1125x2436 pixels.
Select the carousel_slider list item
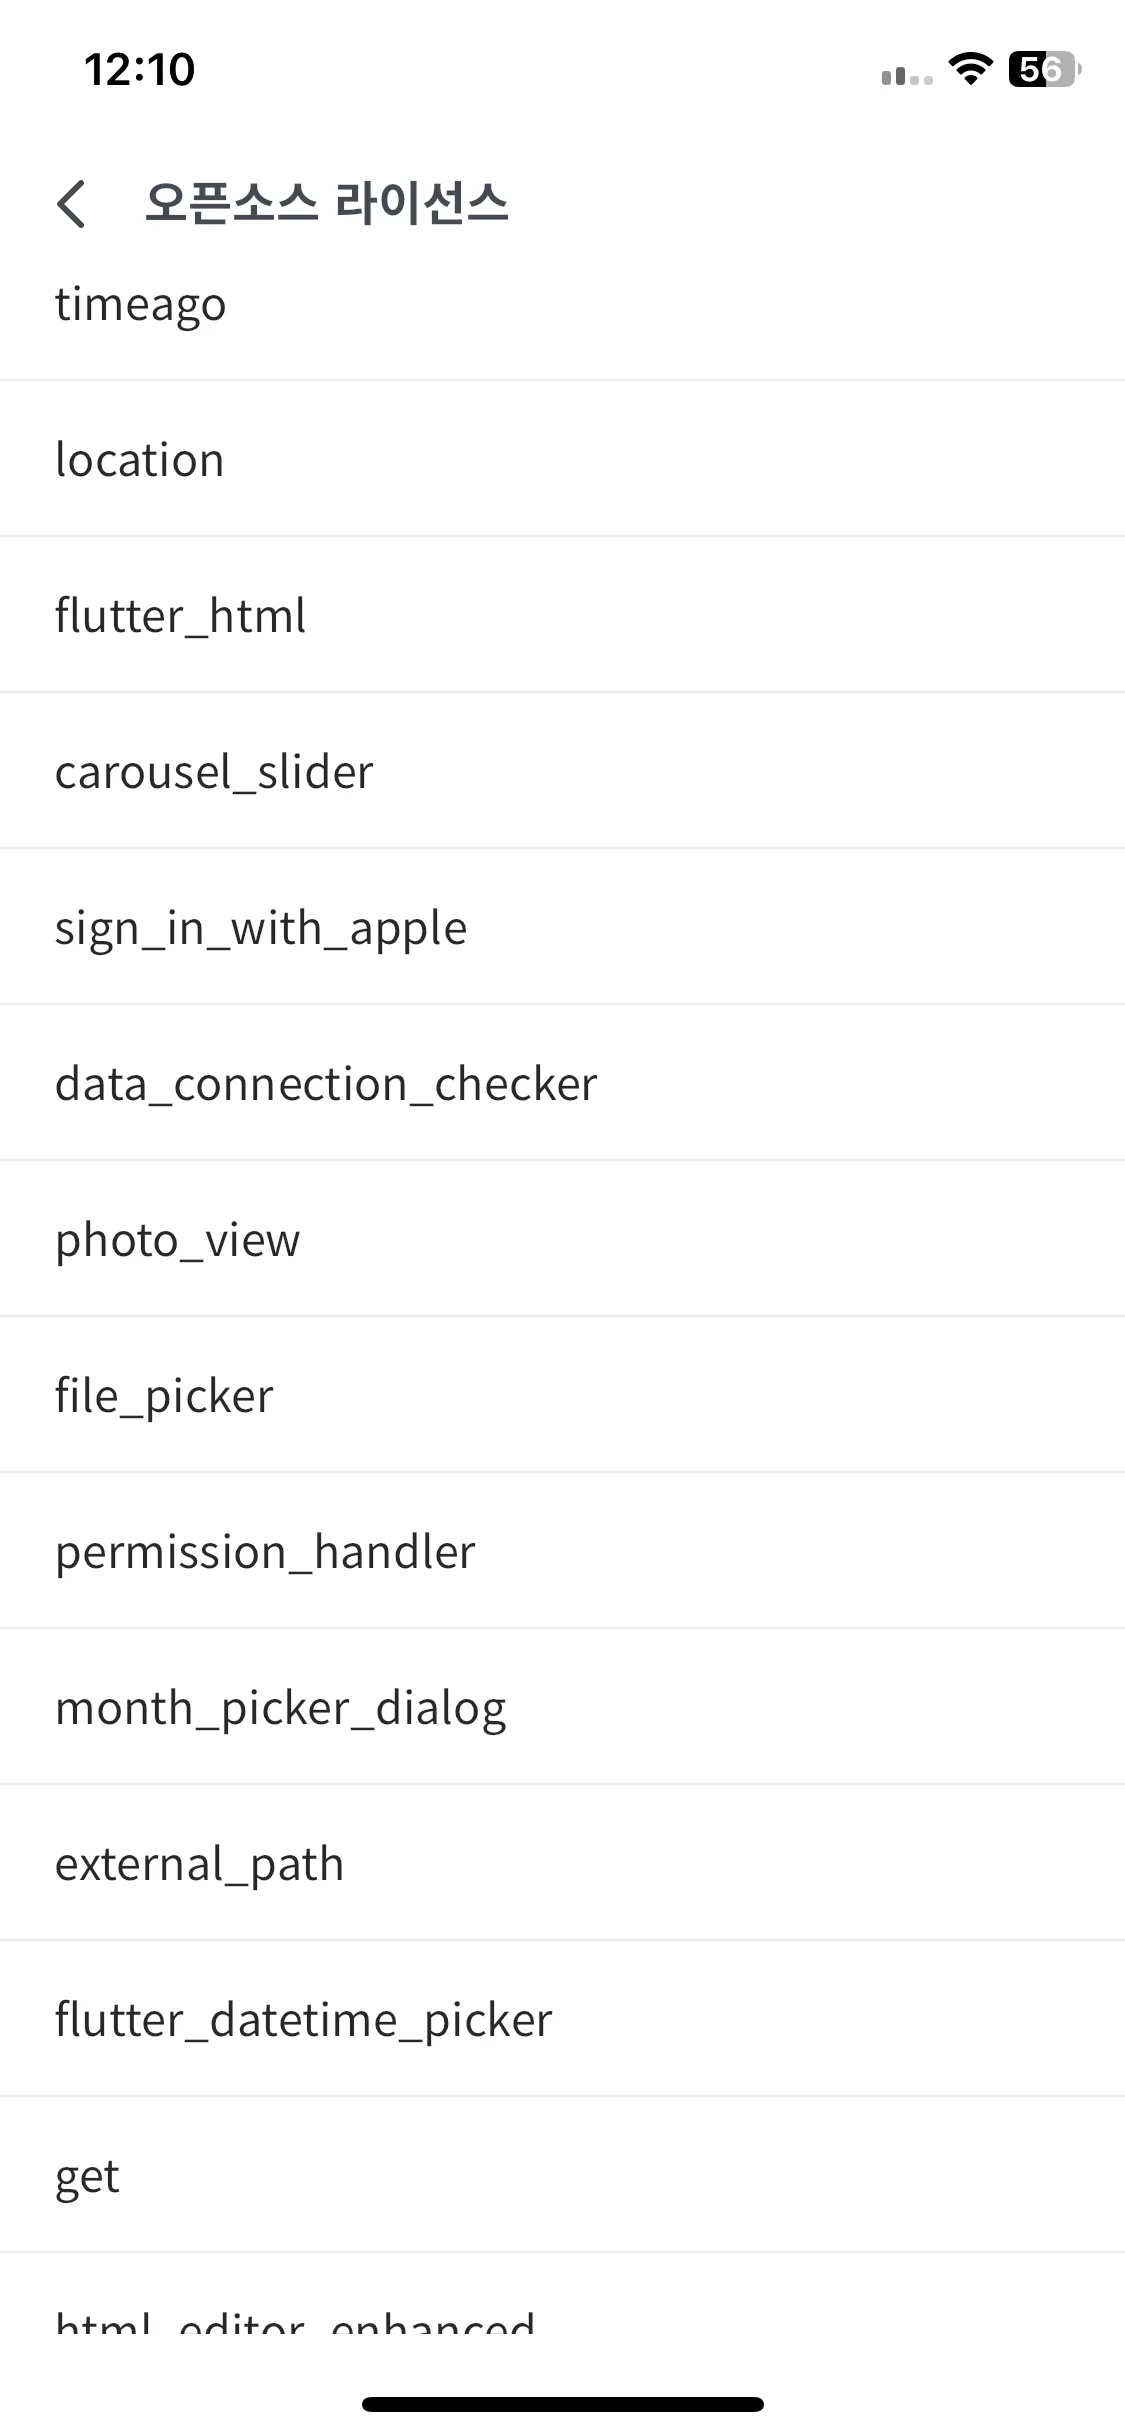click(x=562, y=771)
